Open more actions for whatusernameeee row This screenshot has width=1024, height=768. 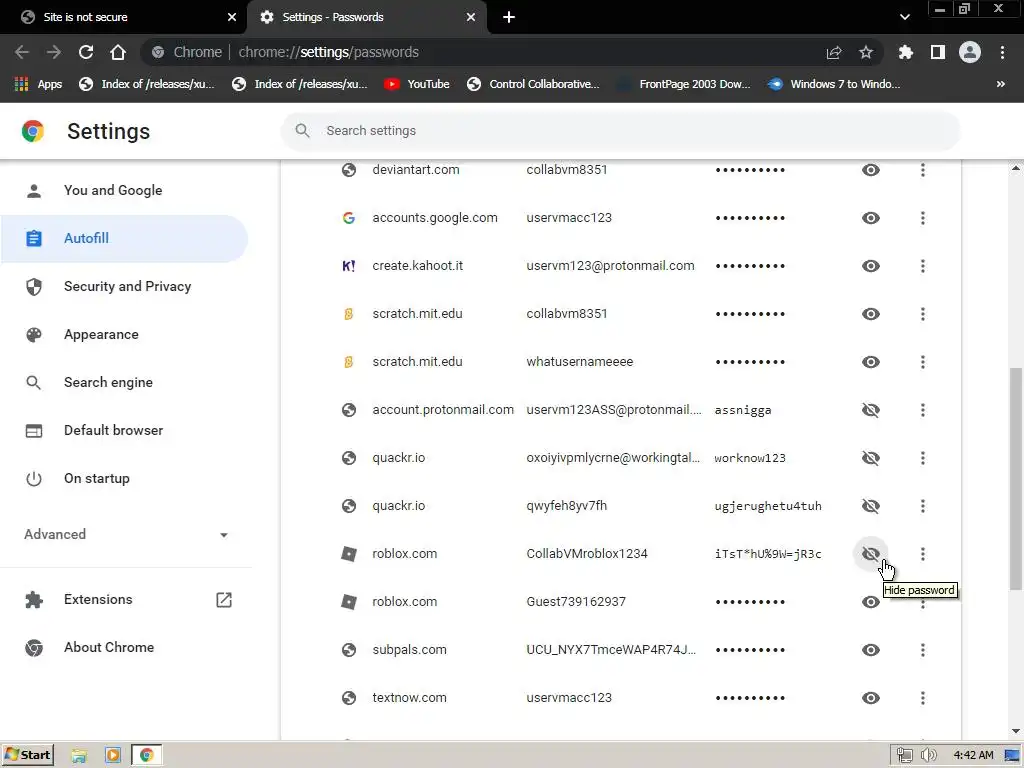point(923,362)
